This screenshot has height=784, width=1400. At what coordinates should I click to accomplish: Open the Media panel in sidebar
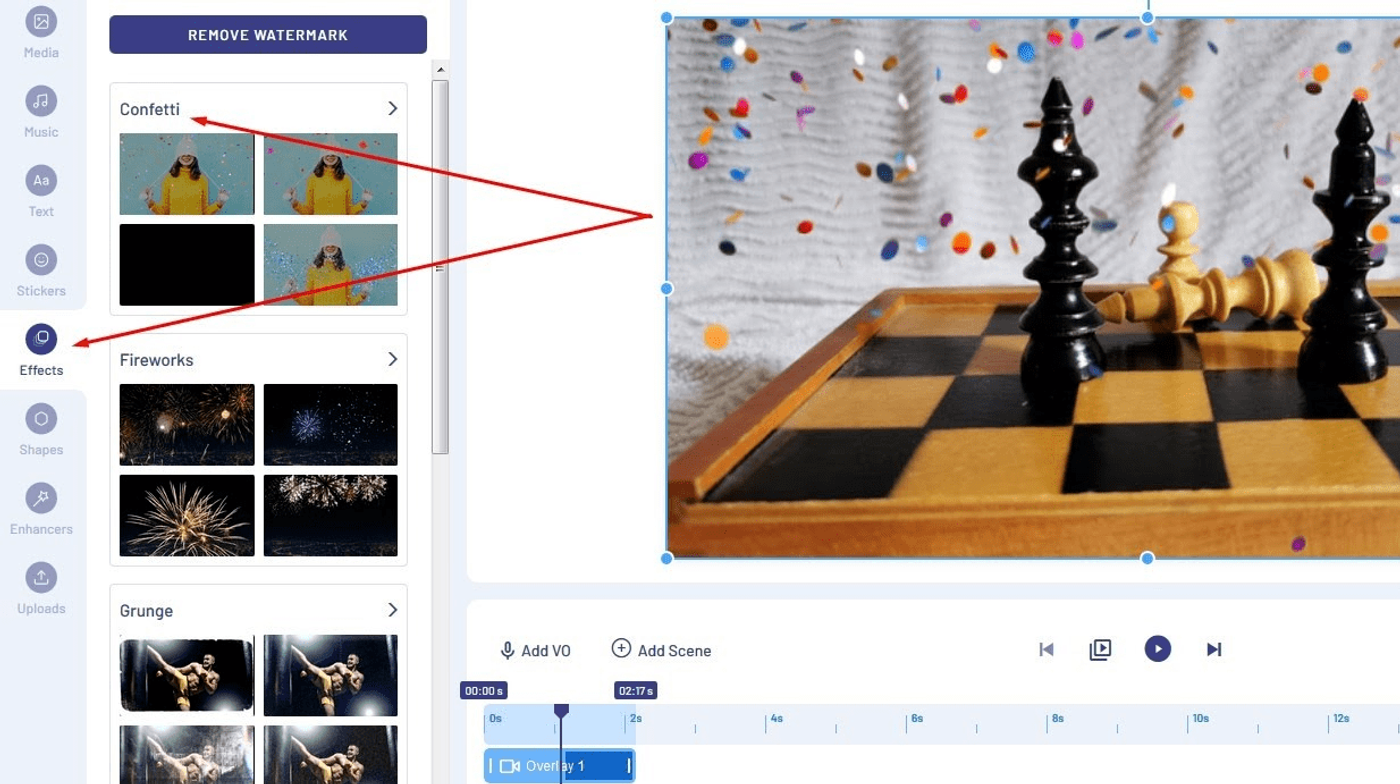pos(41,22)
